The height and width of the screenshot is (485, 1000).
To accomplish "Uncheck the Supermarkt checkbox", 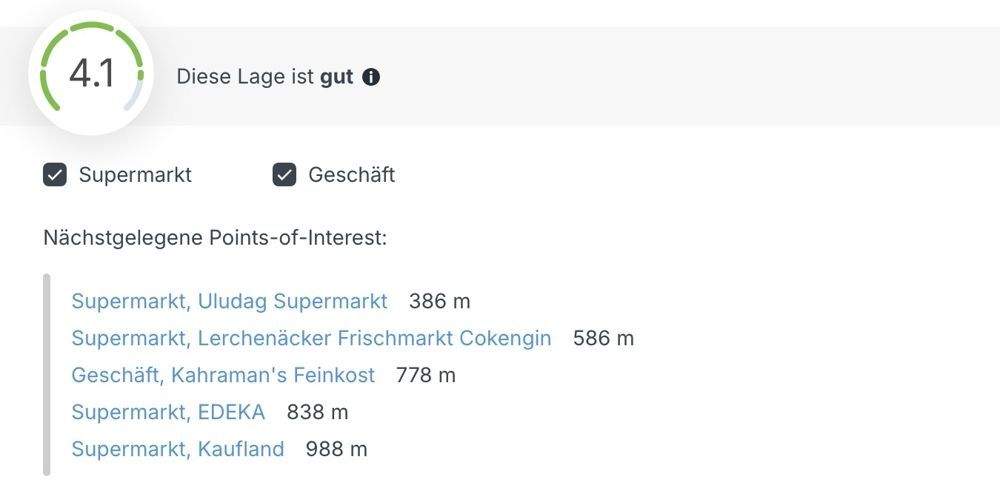I will [54, 175].
